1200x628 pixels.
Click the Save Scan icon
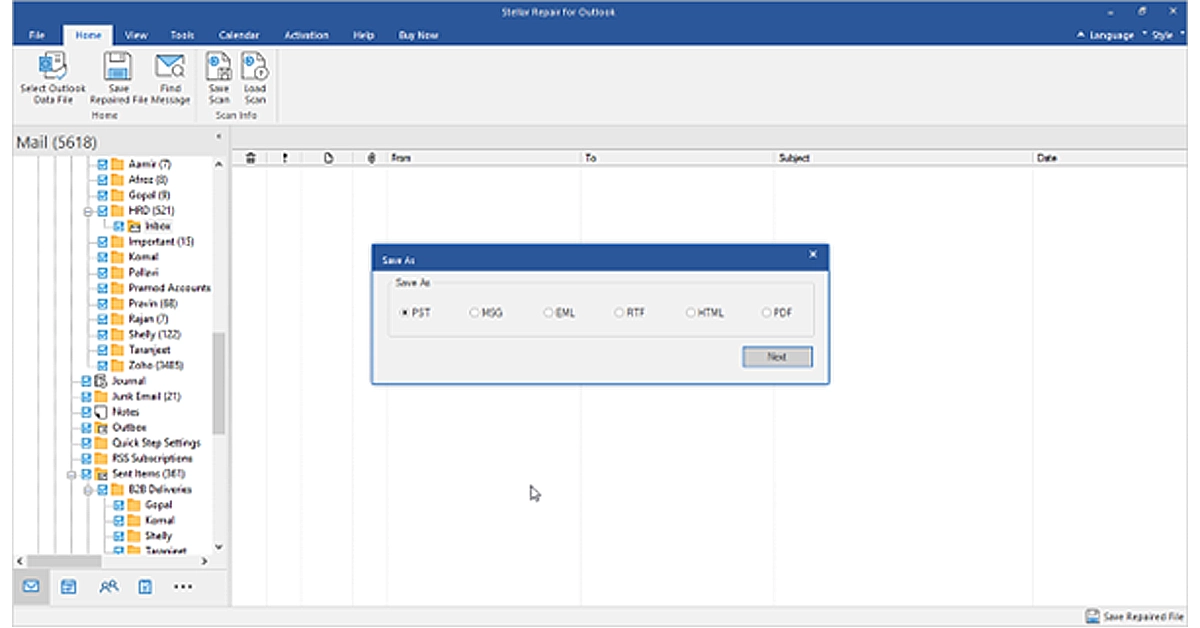click(x=218, y=66)
